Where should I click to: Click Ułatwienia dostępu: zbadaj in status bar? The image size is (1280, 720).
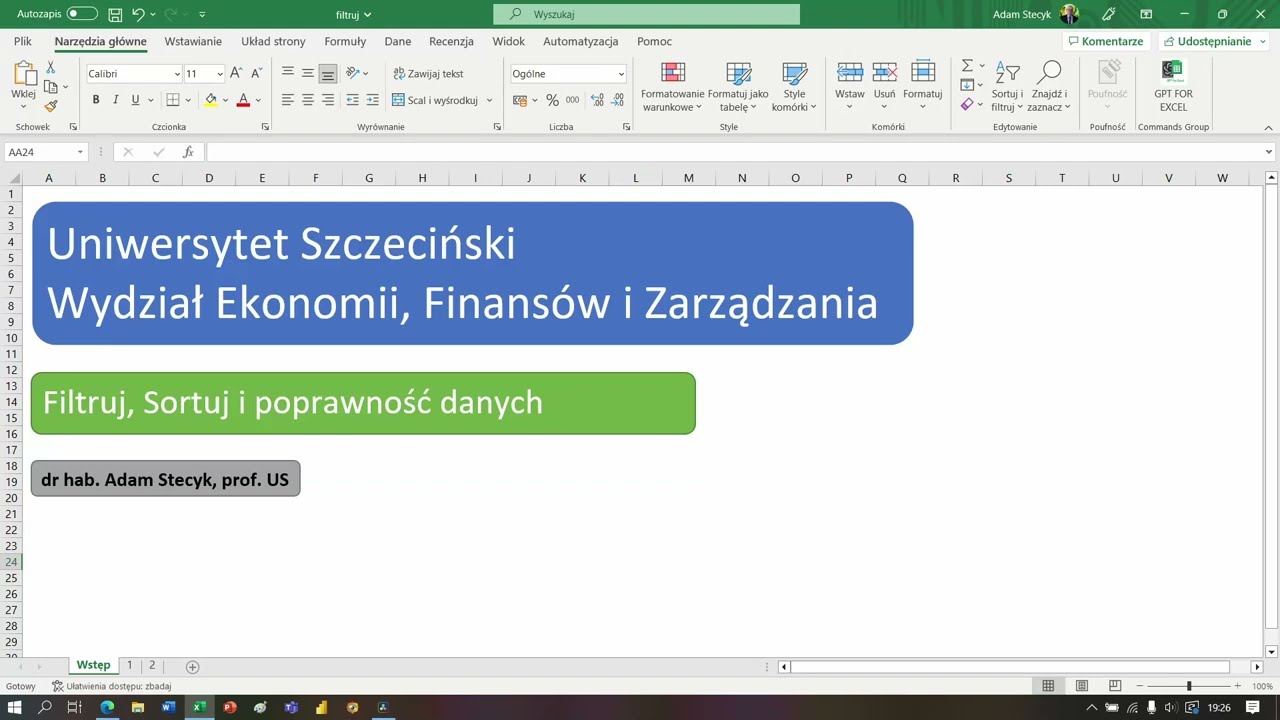[111, 686]
